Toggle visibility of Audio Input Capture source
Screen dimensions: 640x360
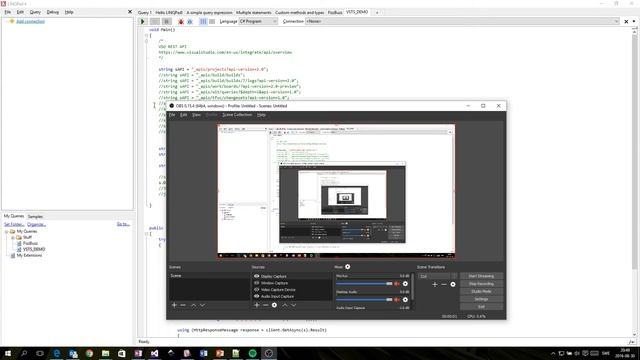[257, 296]
